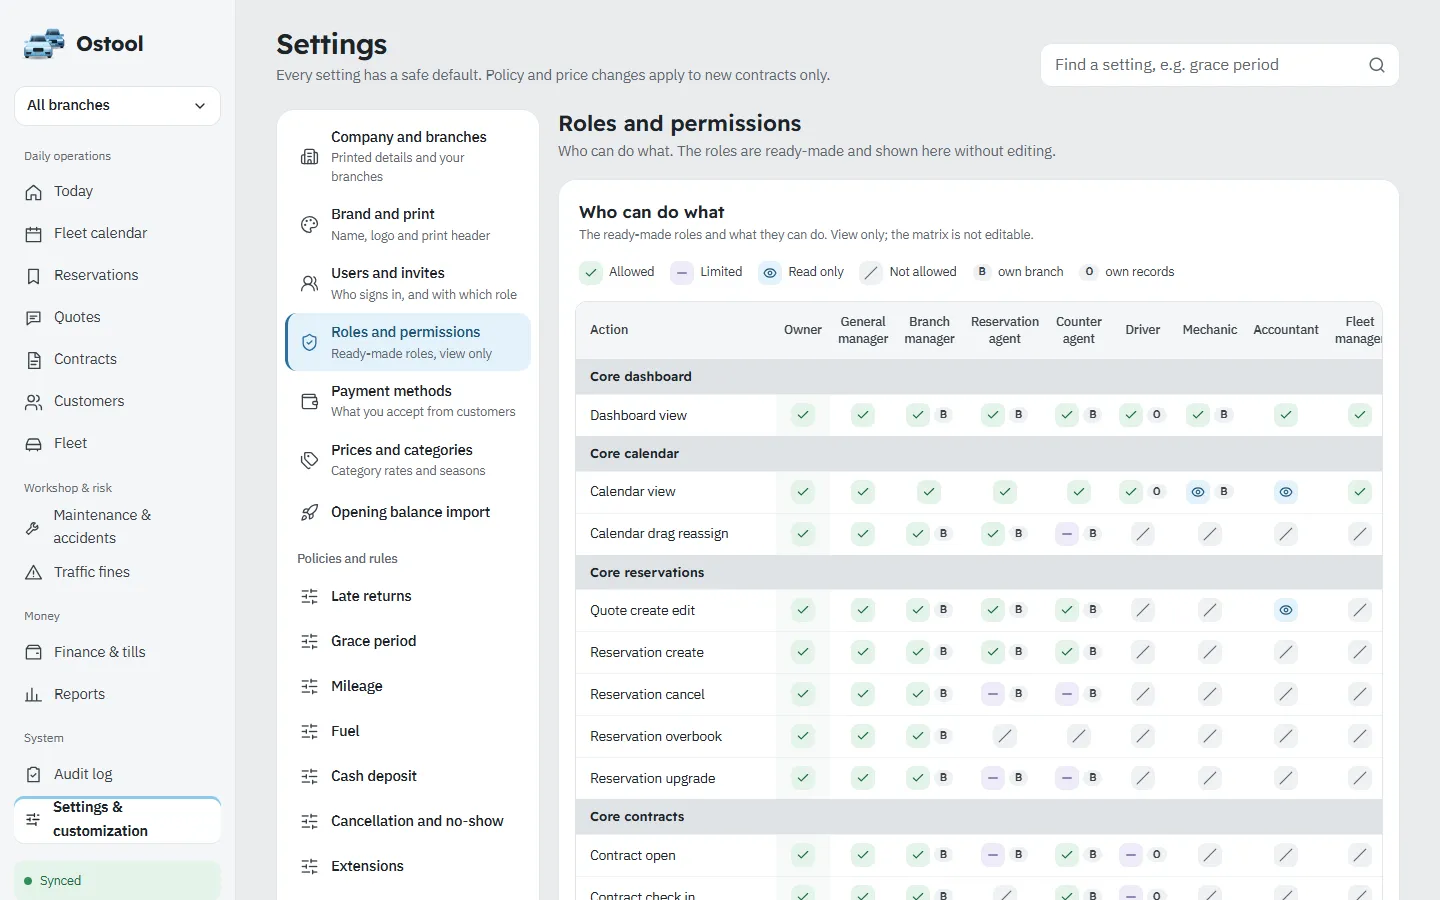The width and height of the screenshot is (1440, 900).
Task: Click the "Core contracts" section heading
Action: pyautogui.click(x=637, y=817)
